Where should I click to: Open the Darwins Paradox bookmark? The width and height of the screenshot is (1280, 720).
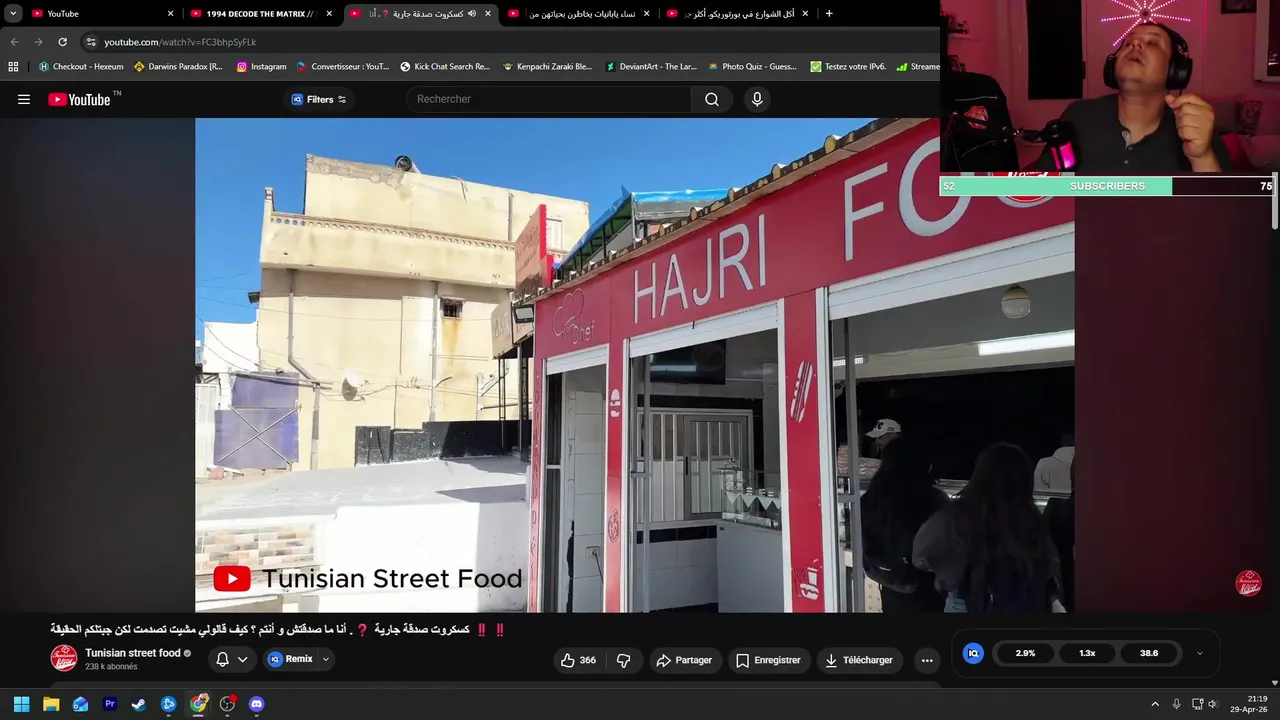(x=178, y=66)
